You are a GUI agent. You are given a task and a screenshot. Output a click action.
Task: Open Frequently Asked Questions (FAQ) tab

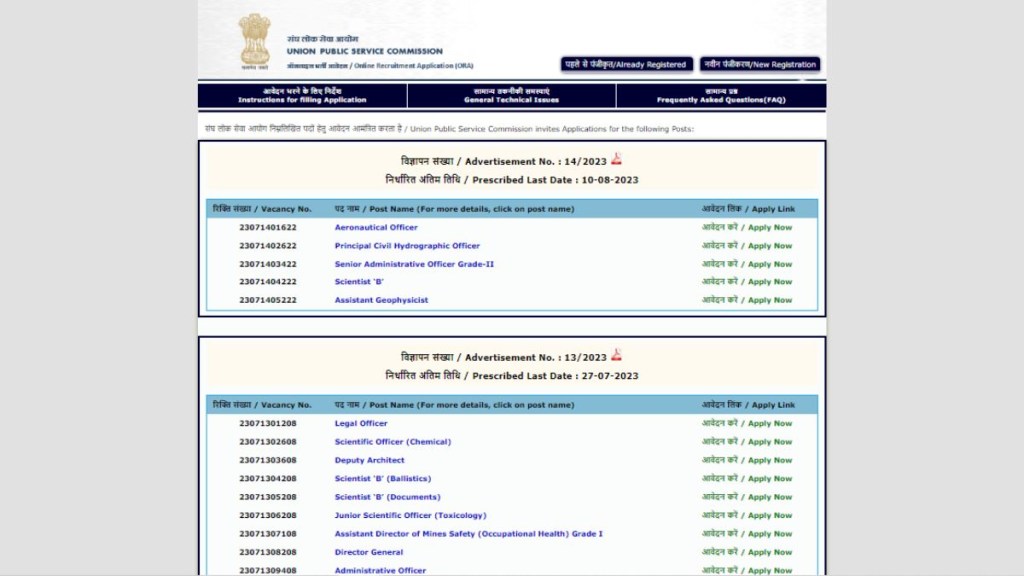coord(721,96)
